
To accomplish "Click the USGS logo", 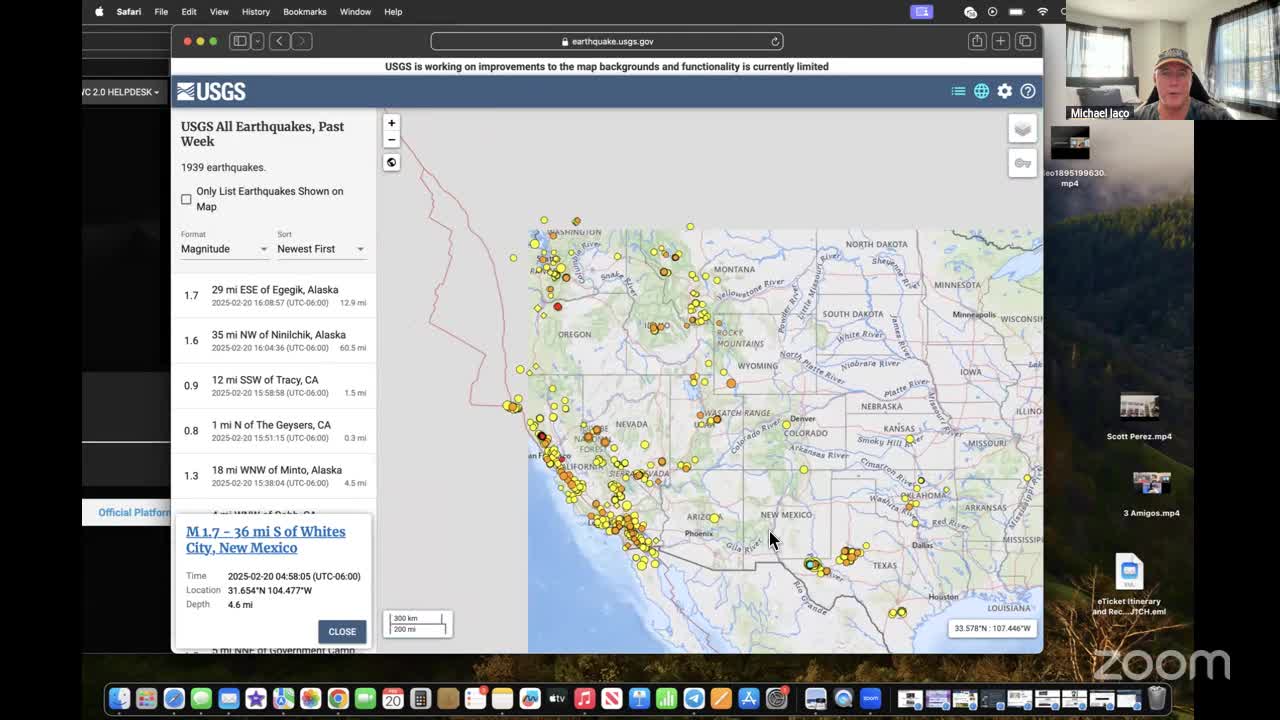I will pyautogui.click(x=211, y=92).
